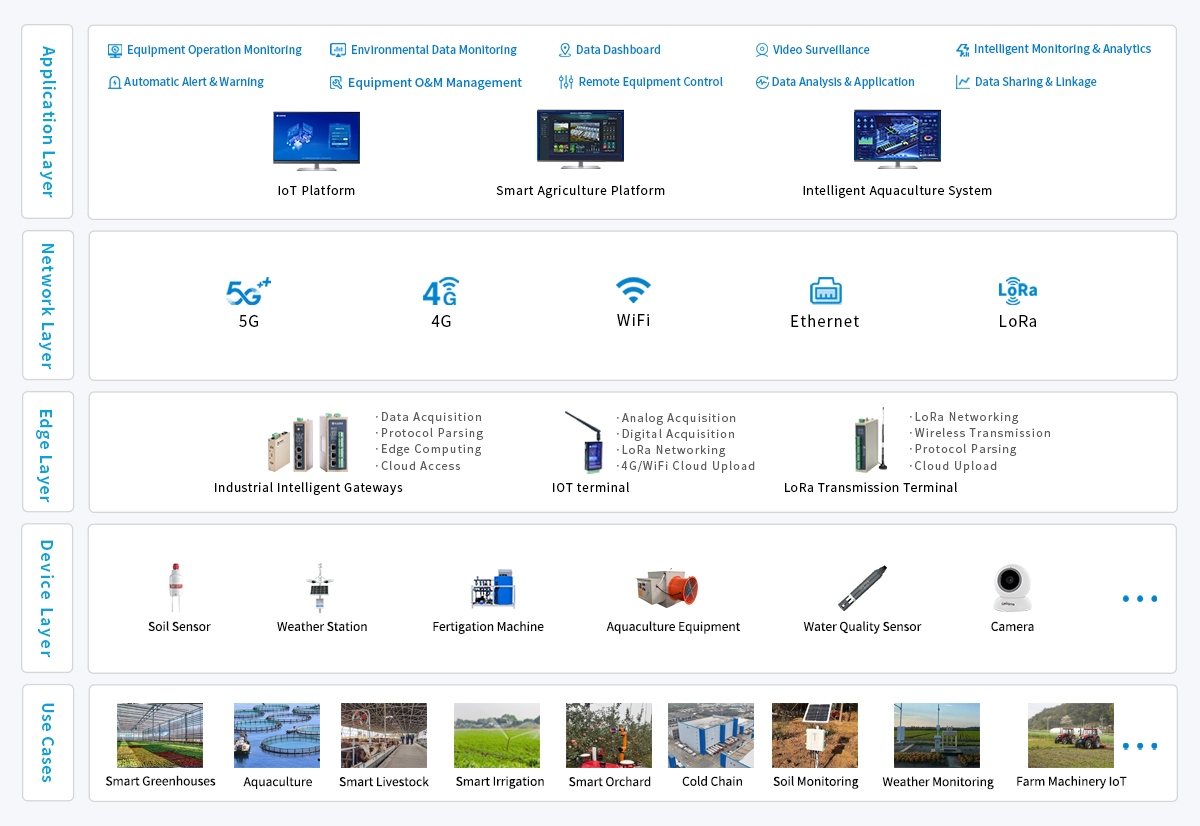Click the 5G network icon
The image size is (1200, 826).
pos(248,292)
